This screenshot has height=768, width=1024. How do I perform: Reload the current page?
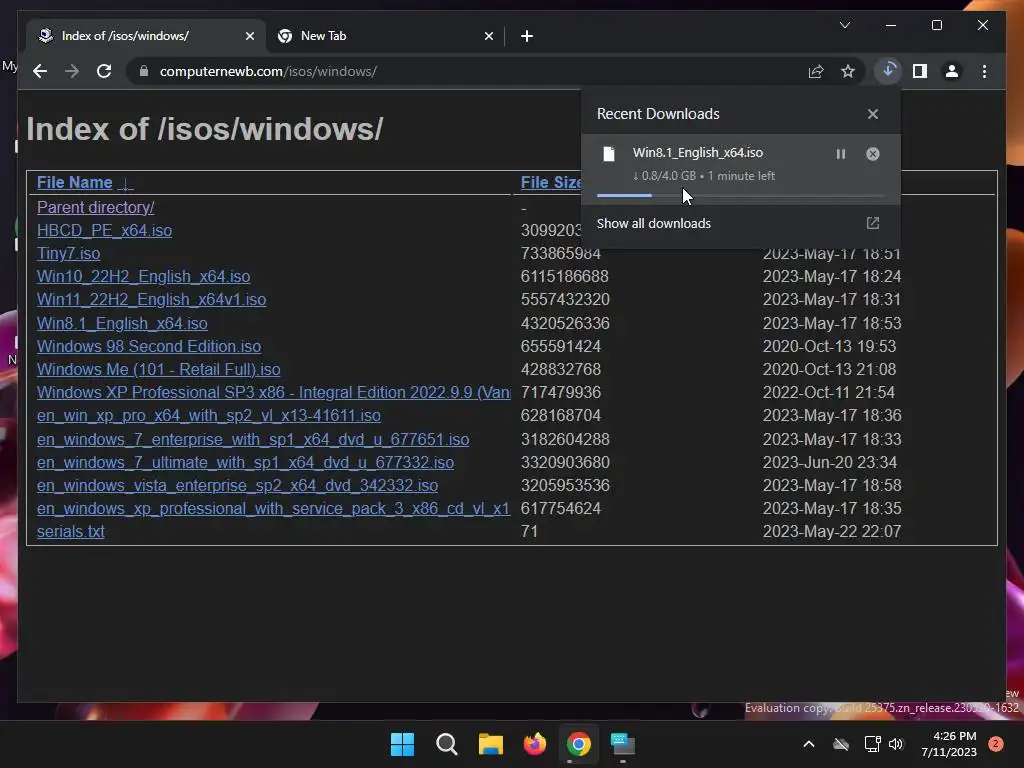pos(104,71)
